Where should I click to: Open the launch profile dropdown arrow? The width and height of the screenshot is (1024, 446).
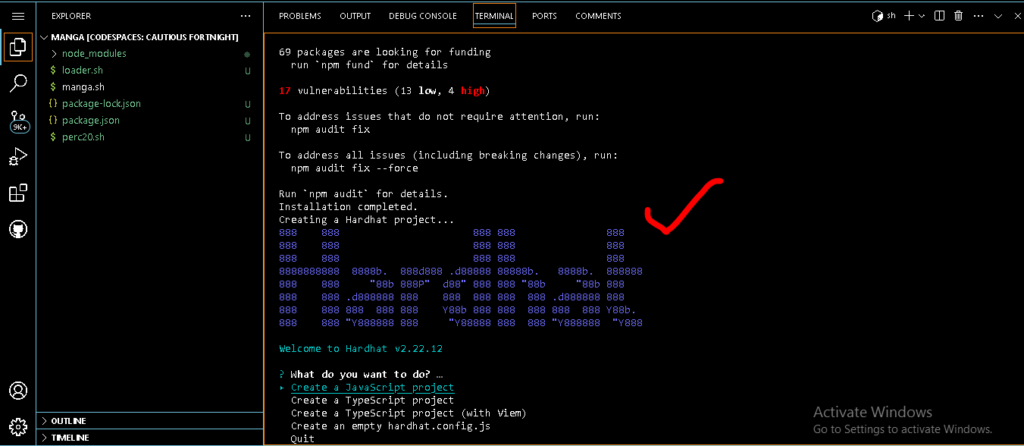click(x=921, y=16)
